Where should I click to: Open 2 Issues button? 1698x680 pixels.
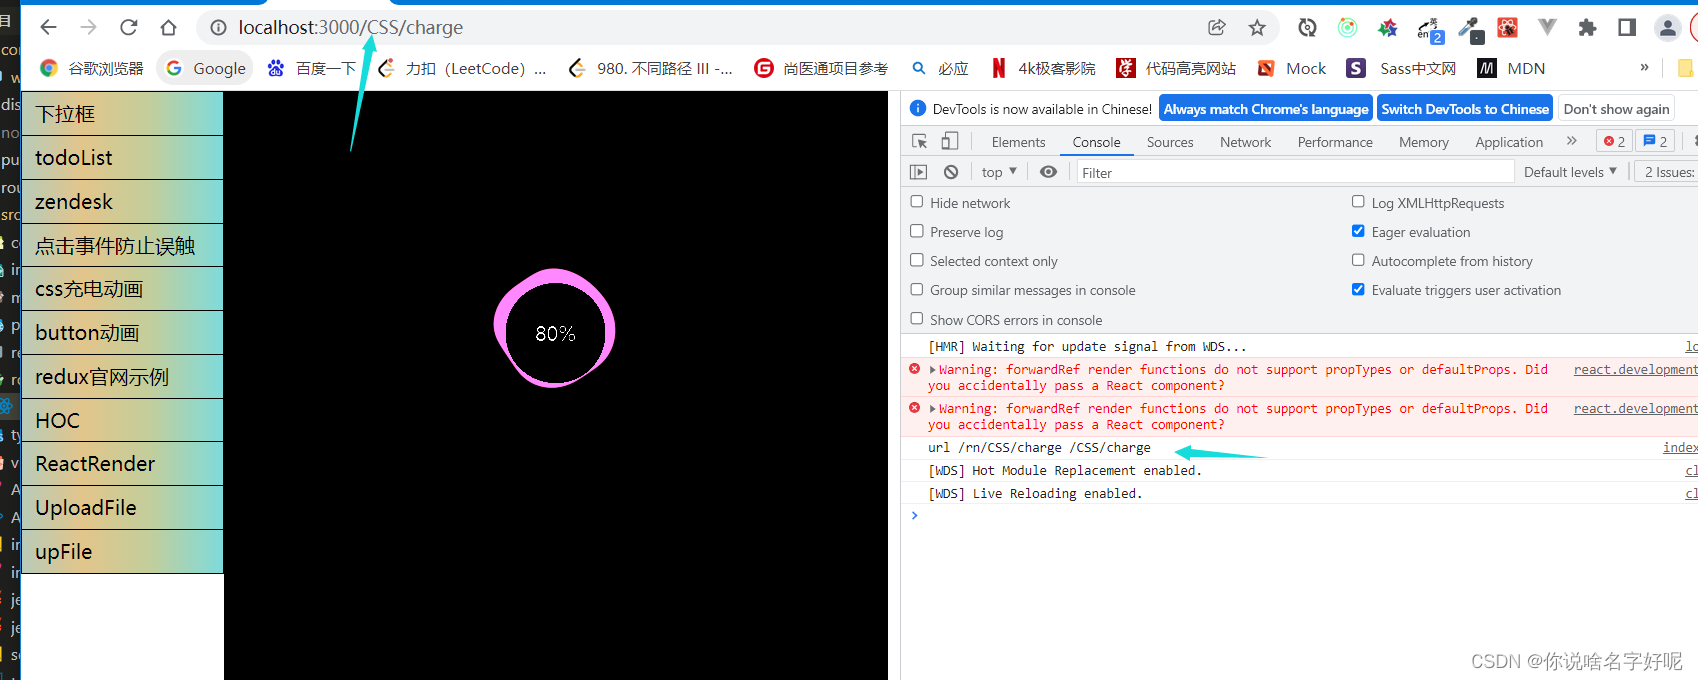click(1668, 172)
